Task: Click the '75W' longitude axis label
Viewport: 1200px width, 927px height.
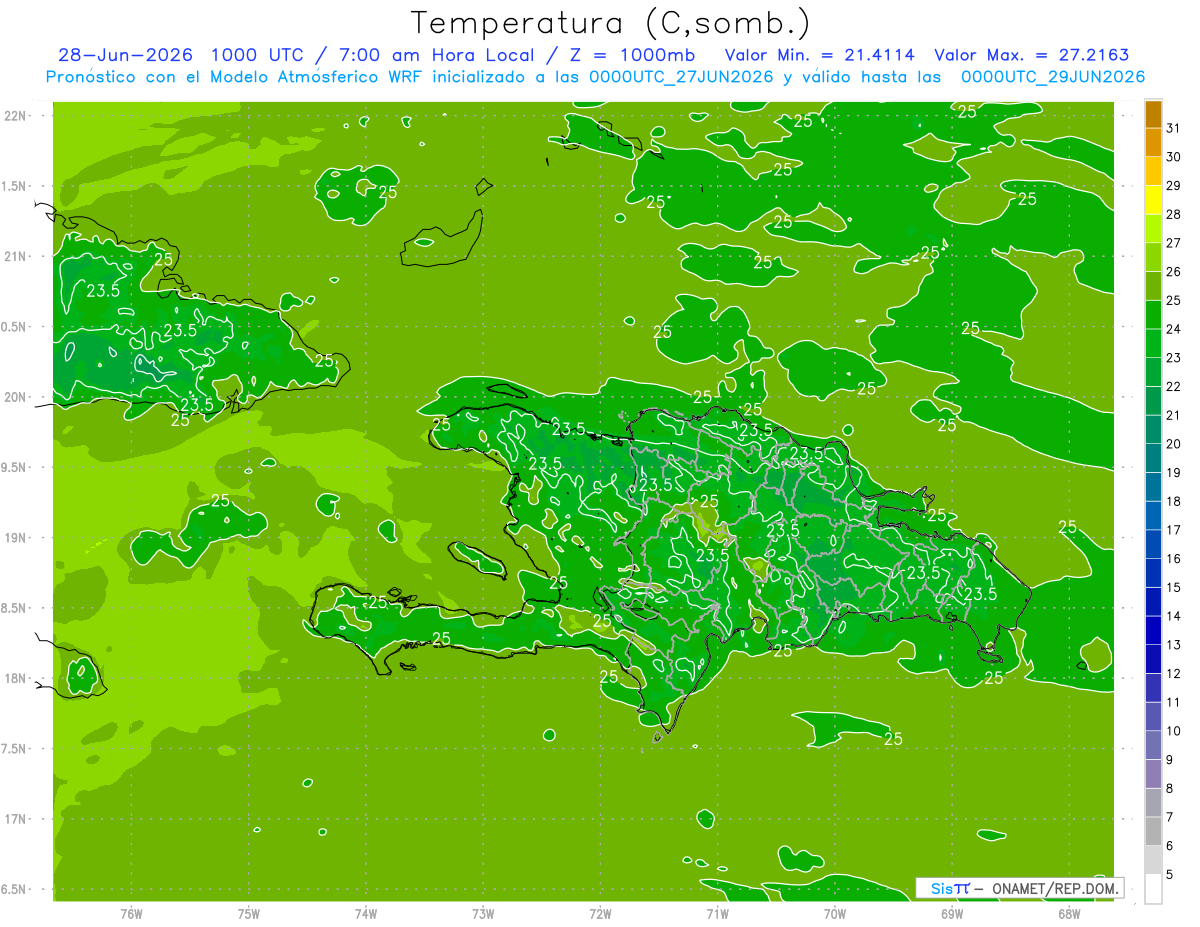Action: click(249, 915)
